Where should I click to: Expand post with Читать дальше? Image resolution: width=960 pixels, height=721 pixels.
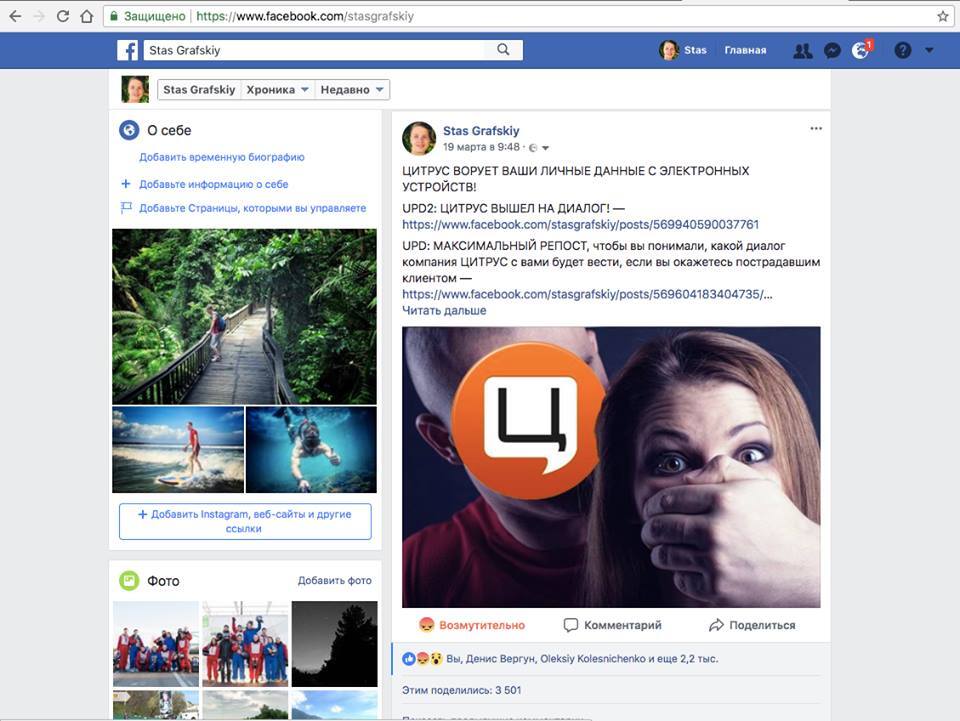coord(444,310)
